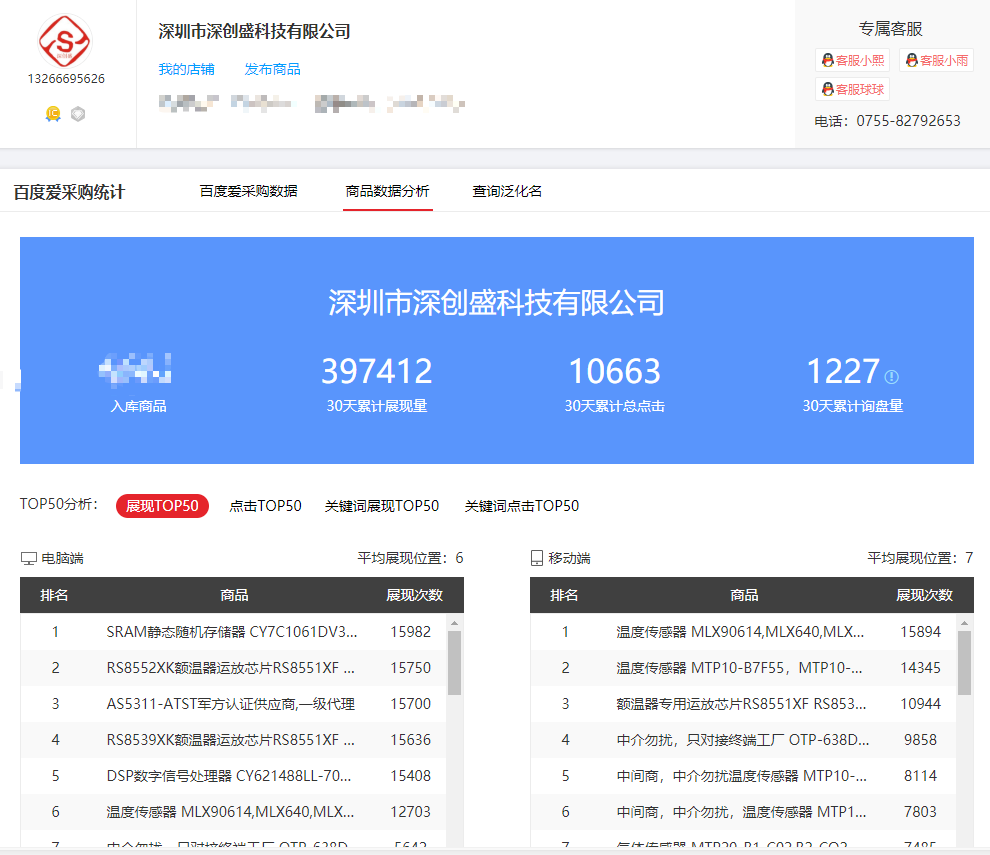Viewport: 990px width, 855px height.
Task: Click the QQ icon beside 客服小雨
Action: (x=910, y=60)
